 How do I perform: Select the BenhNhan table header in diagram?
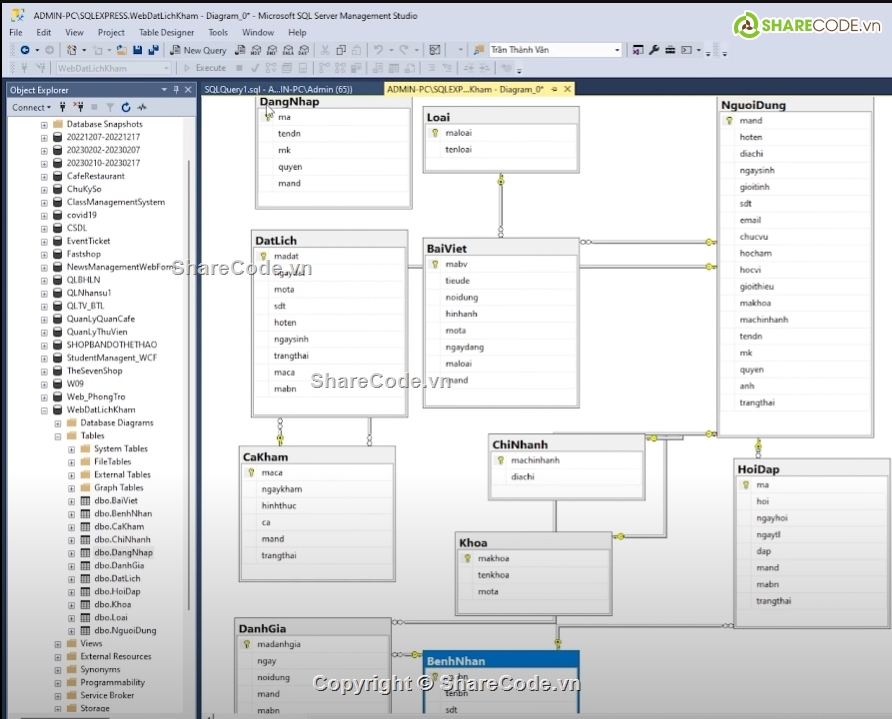tap(501, 661)
